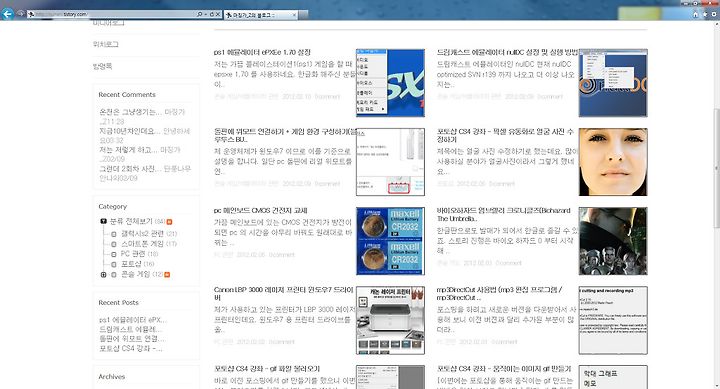The height and width of the screenshot is (389, 720).
Task: Open recent comment '온전은 그냥생기는...'
Action: (130, 112)
